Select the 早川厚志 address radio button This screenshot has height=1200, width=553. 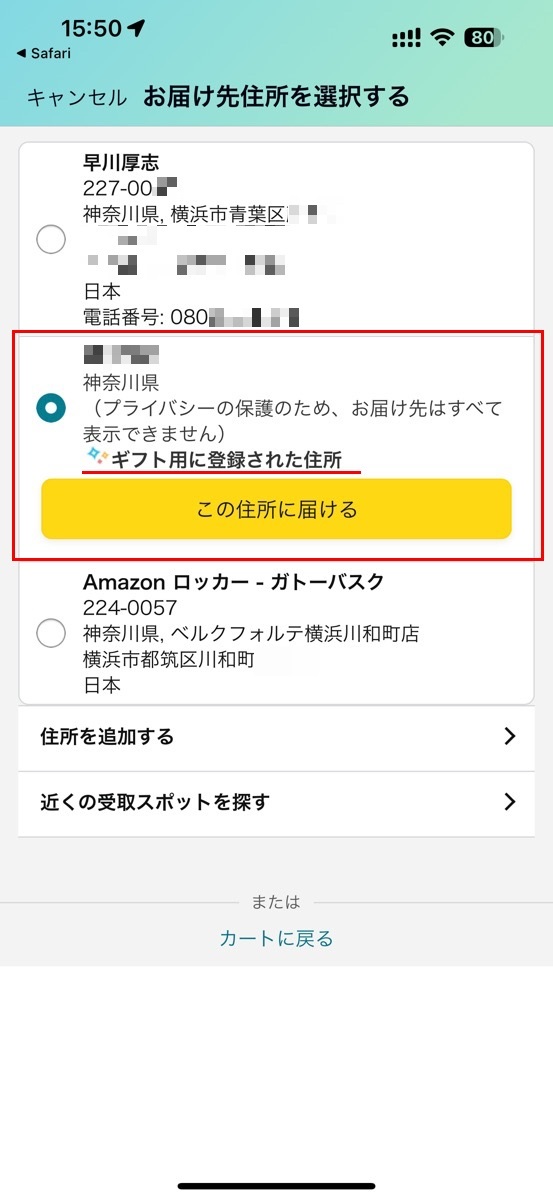click(50, 240)
